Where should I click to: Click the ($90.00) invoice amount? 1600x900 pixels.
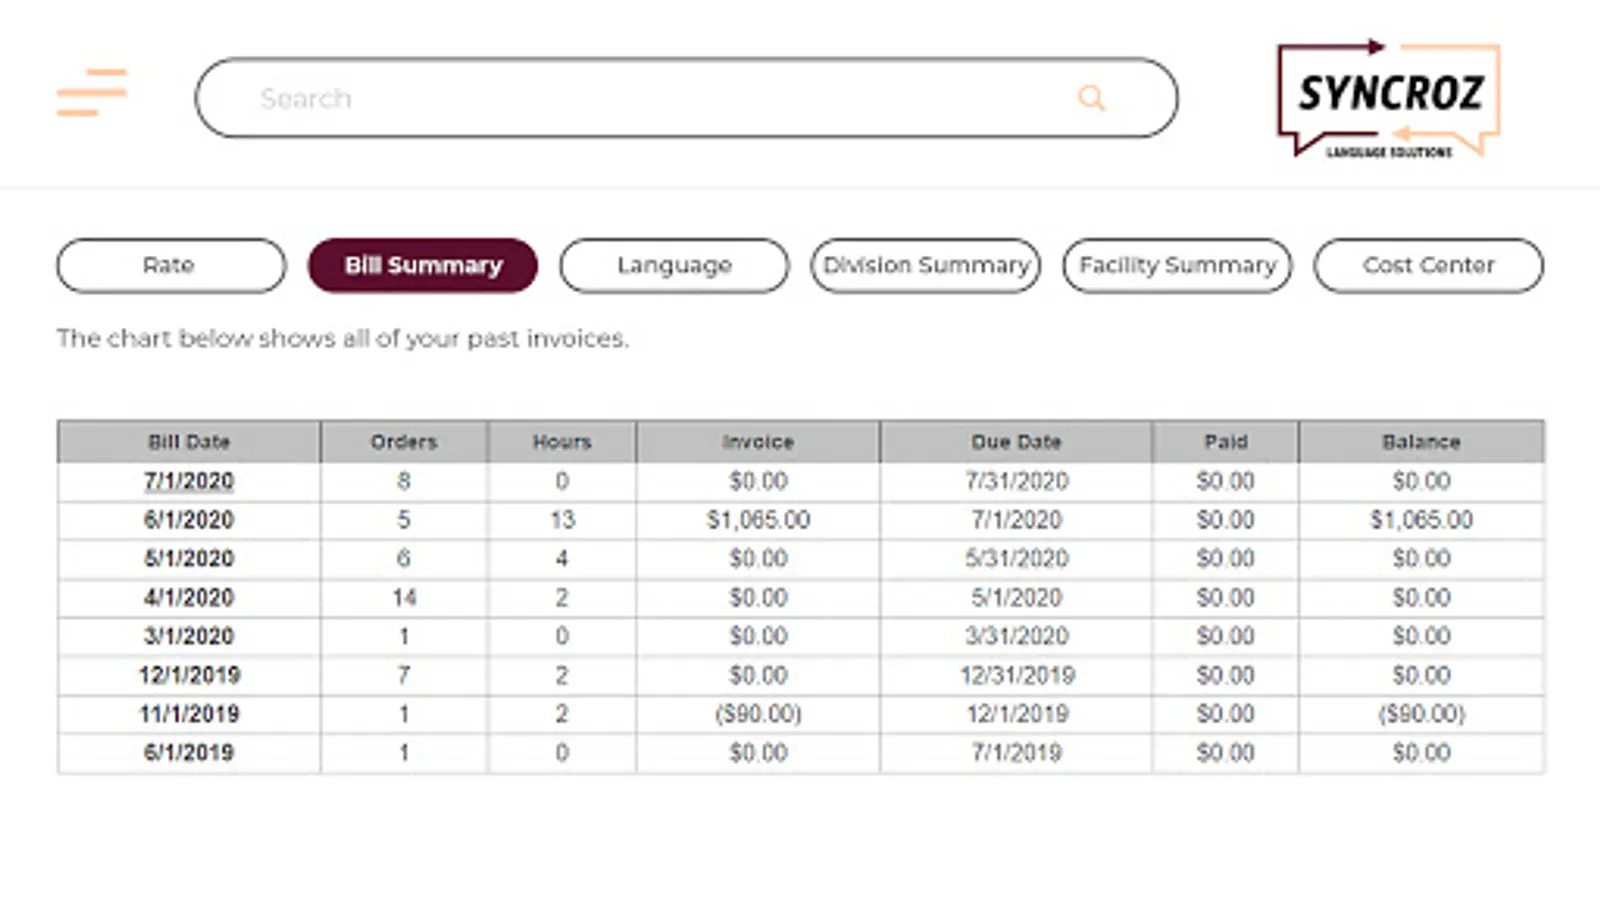[x=758, y=714]
